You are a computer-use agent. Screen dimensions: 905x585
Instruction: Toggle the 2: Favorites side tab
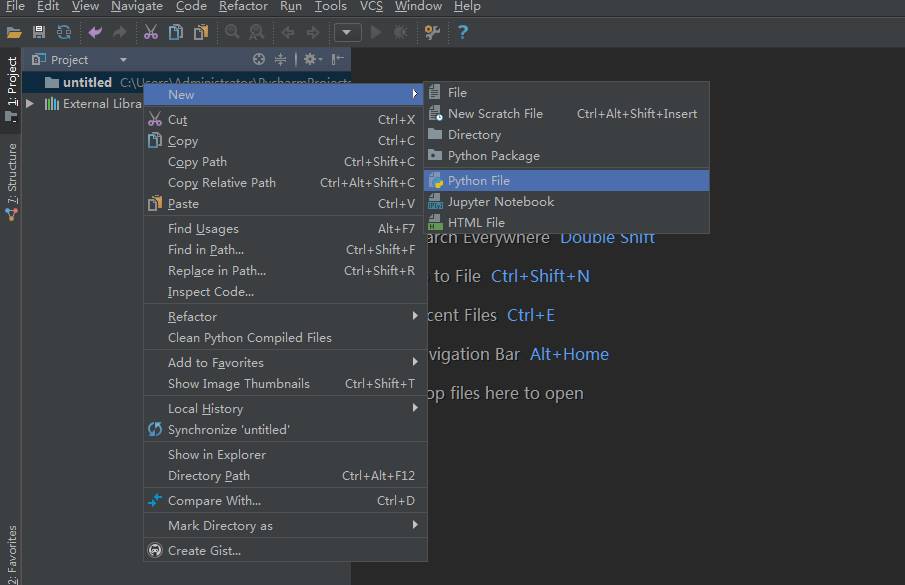click(11, 554)
